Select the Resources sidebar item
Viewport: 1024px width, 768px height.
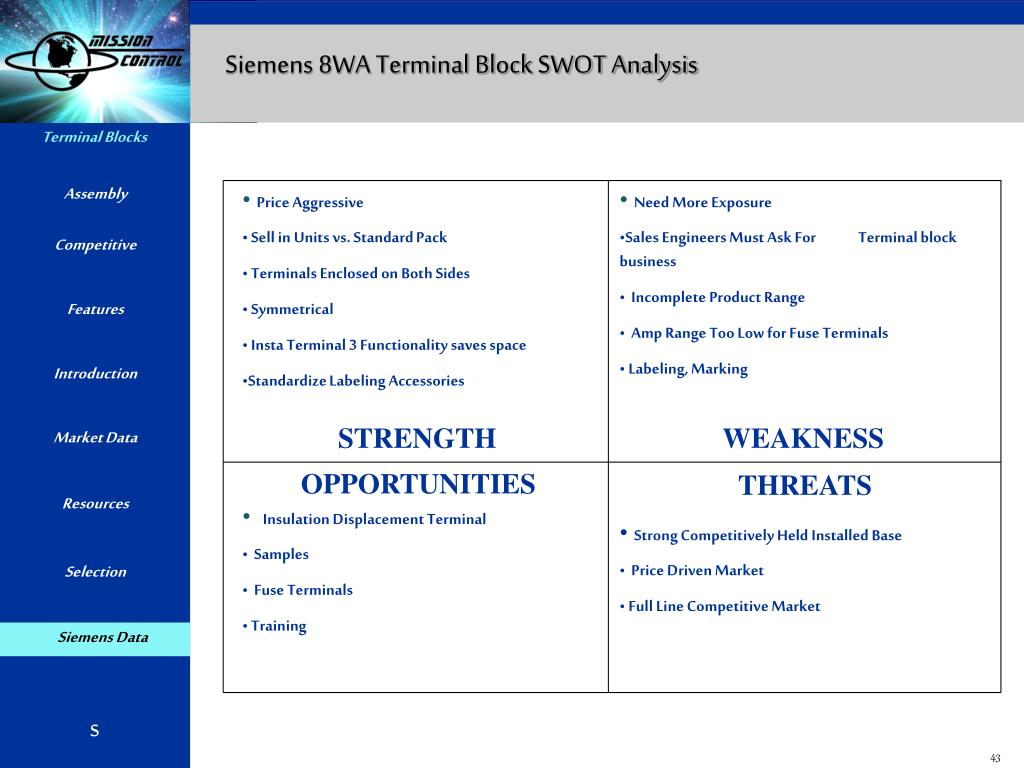pos(96,504)
